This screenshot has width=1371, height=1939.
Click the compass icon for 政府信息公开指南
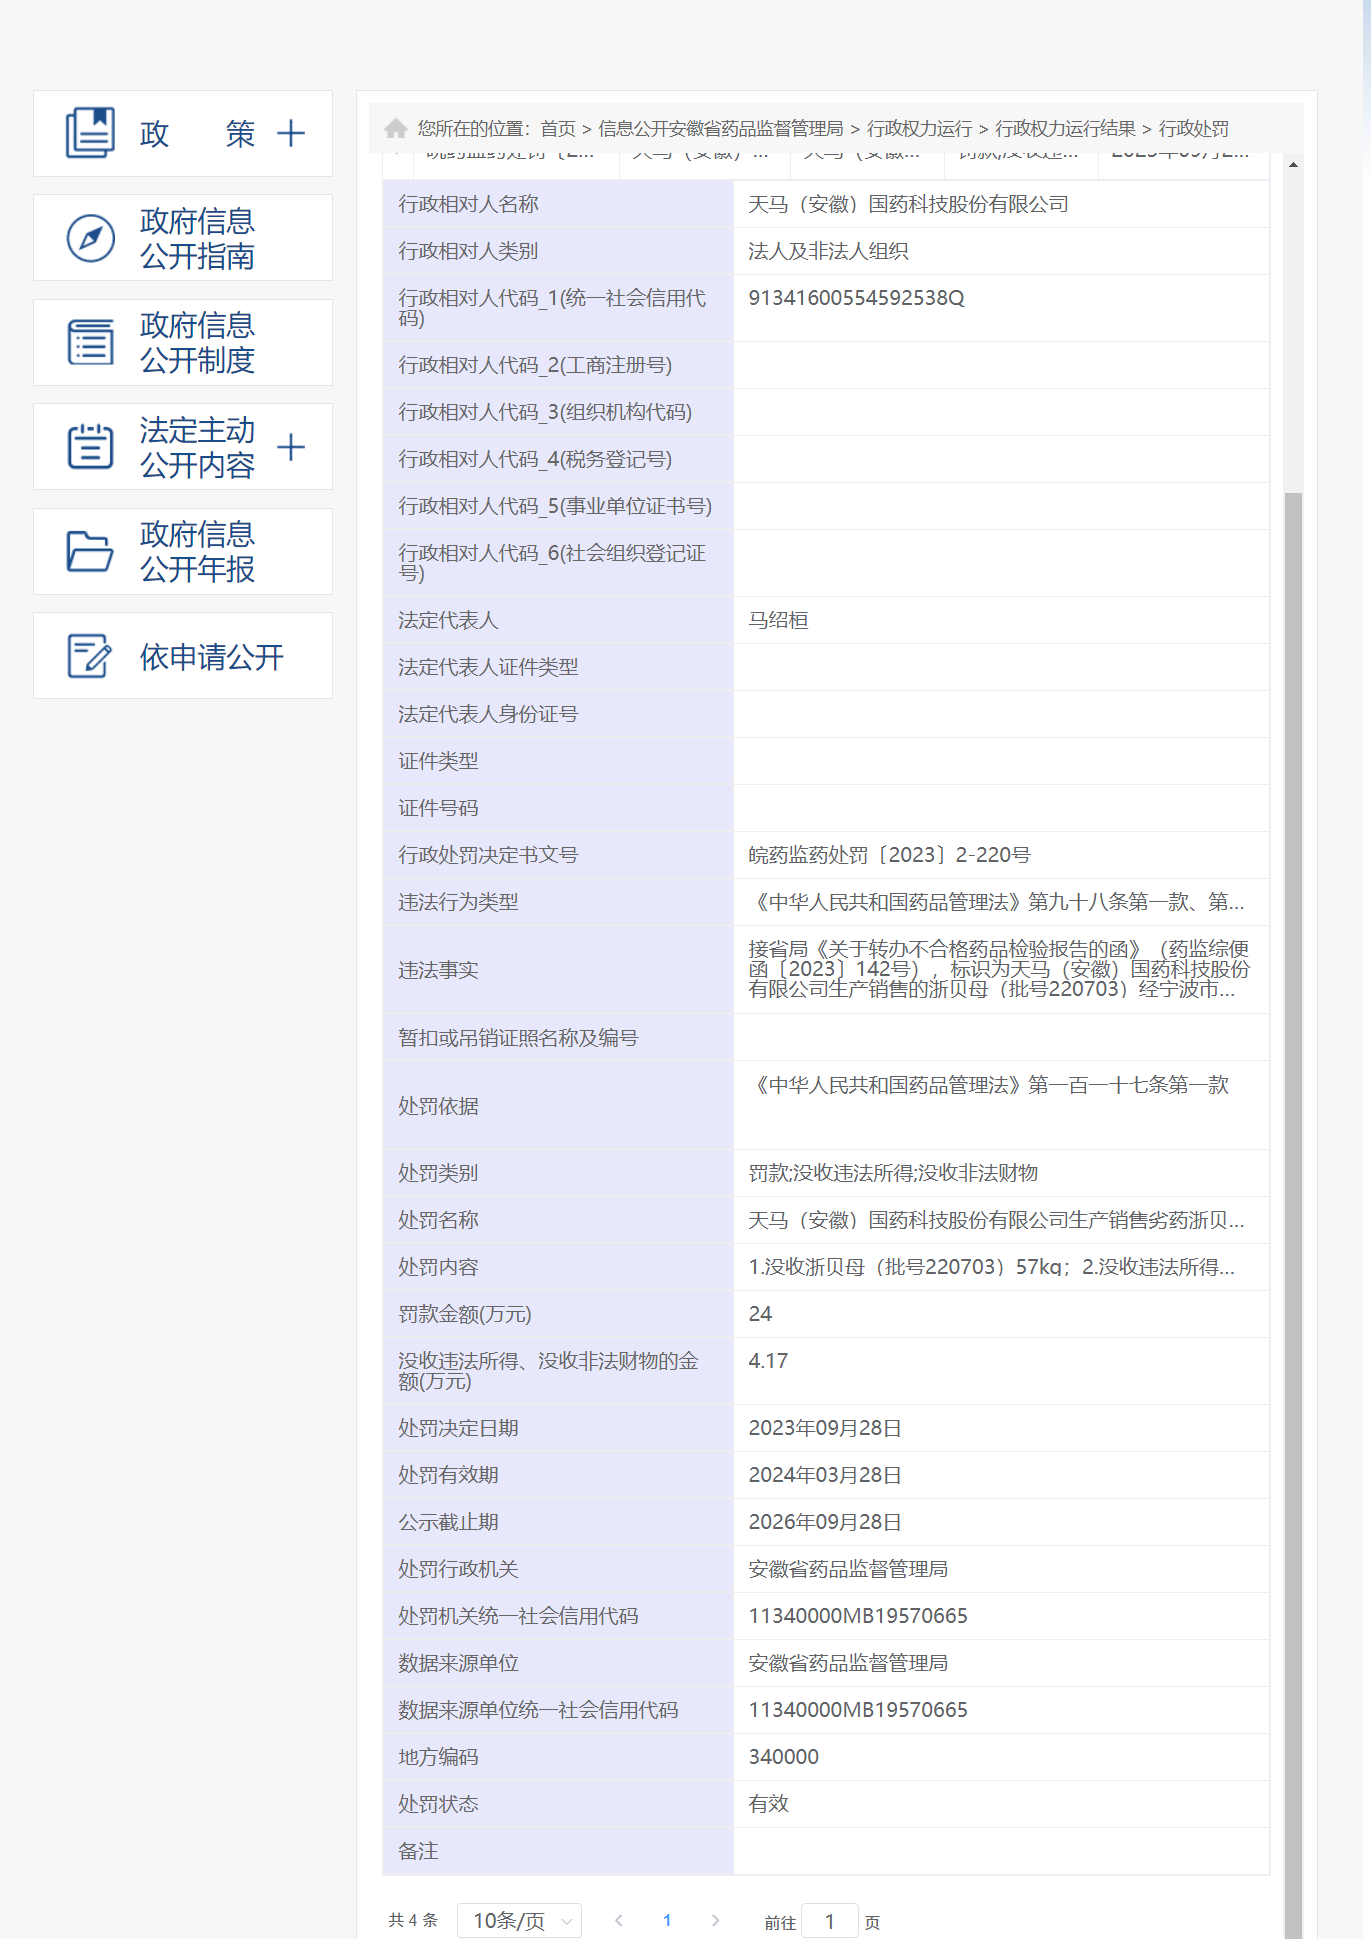pos(90,238)
